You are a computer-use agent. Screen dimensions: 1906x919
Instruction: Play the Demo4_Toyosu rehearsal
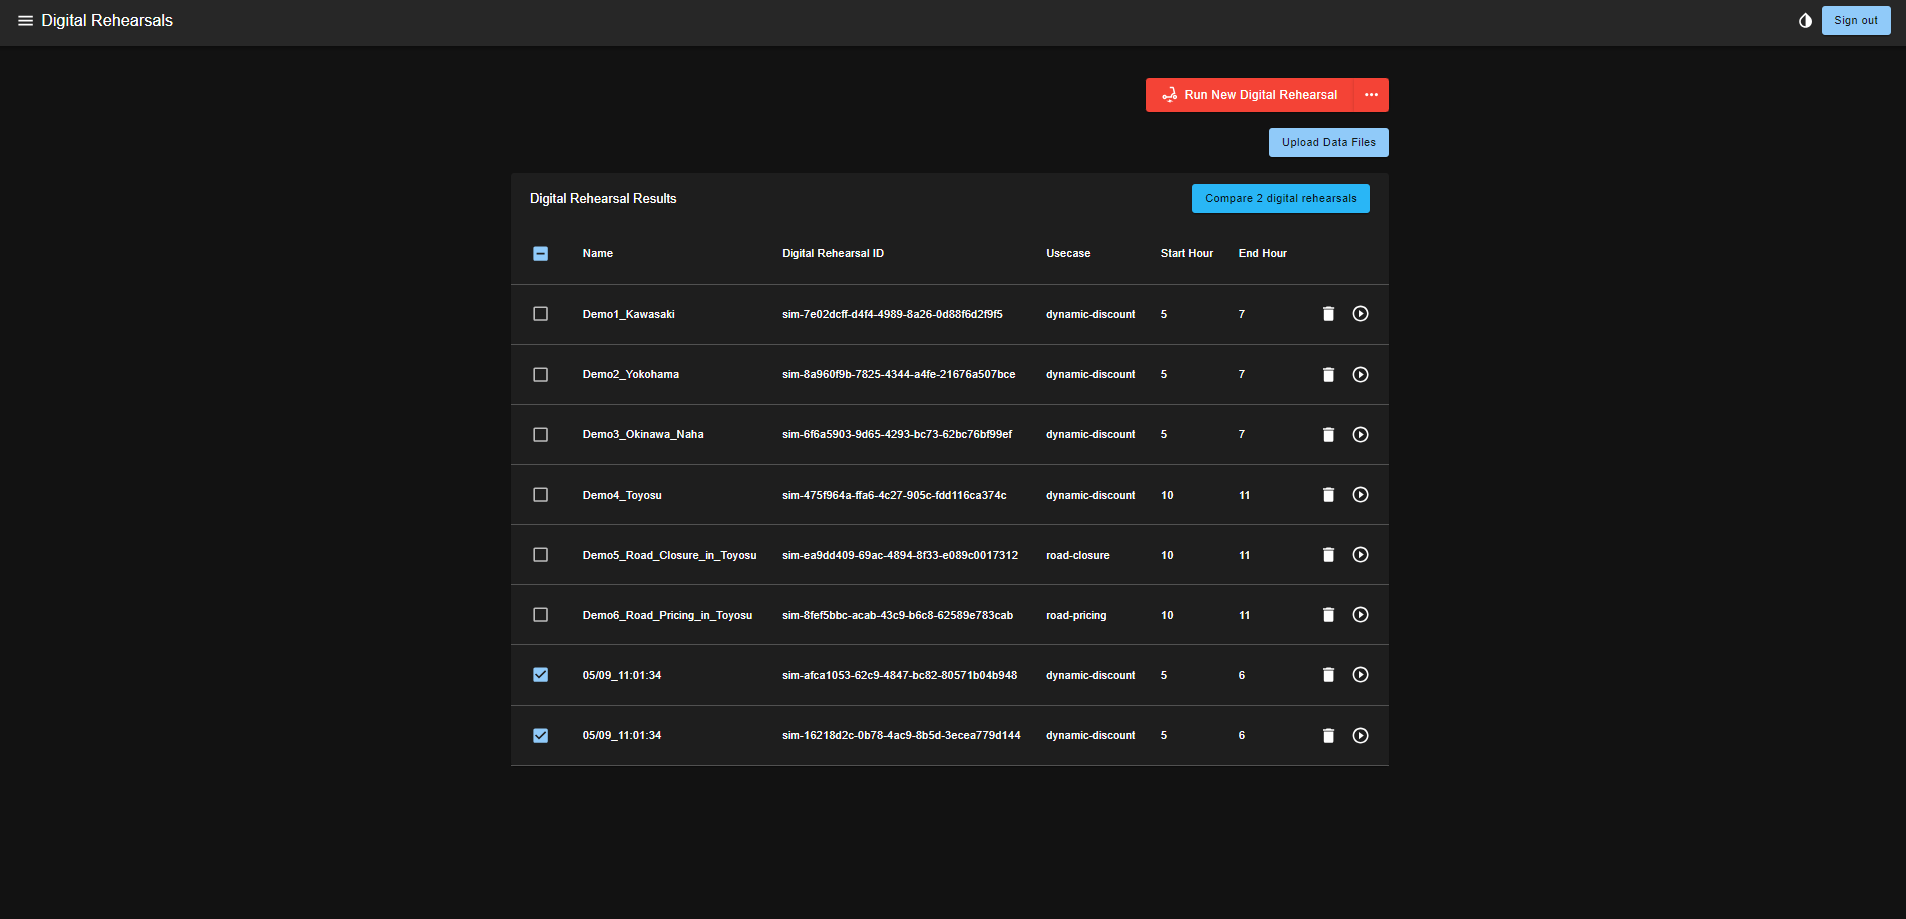tap(1360, 495)
